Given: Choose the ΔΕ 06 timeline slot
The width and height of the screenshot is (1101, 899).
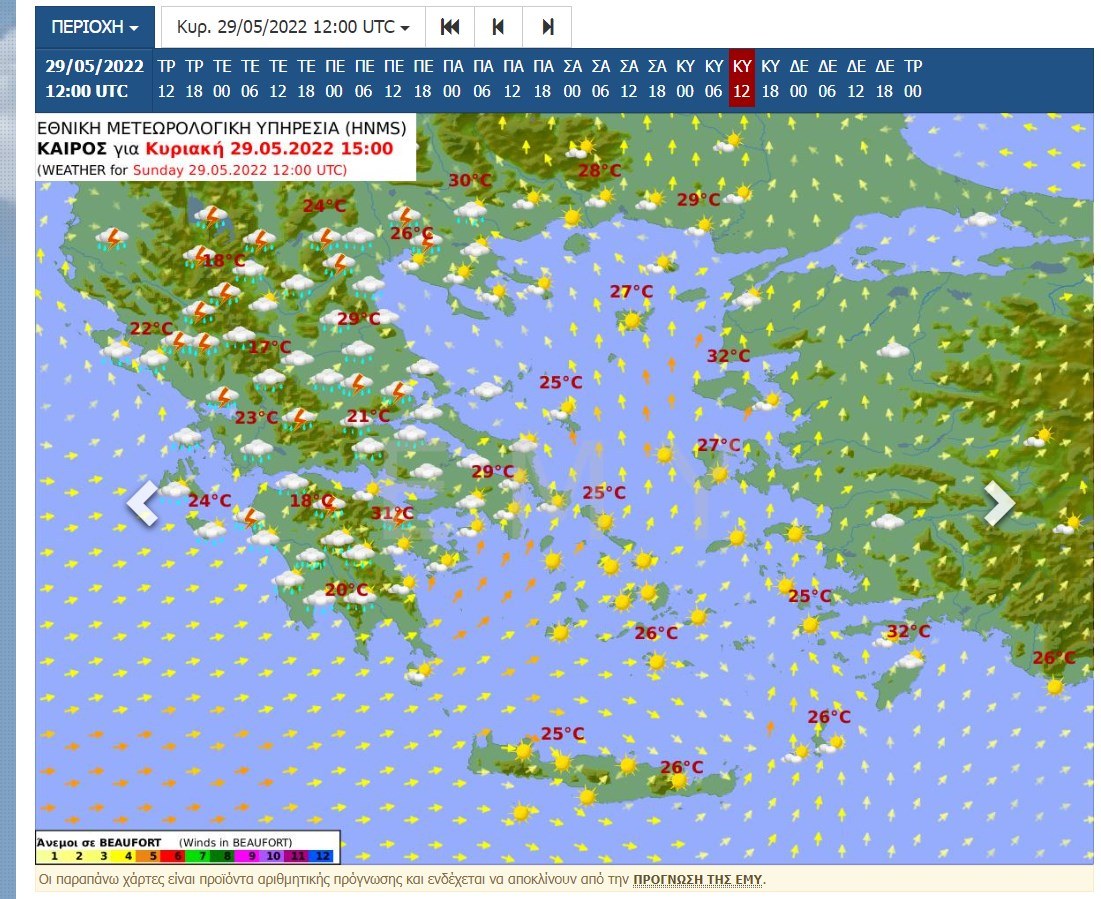Looking at the screenshot, I should click(x=827, y=78).
